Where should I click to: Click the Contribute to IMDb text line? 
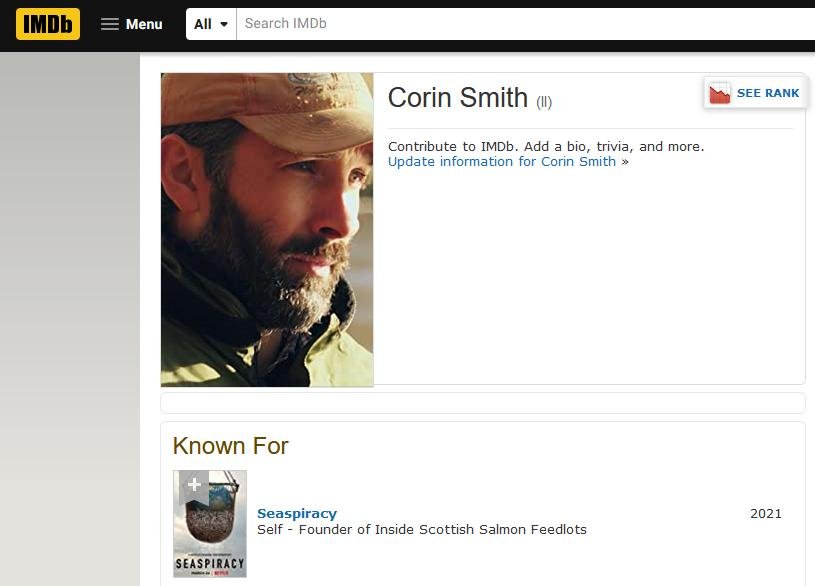tap(546, 146)
